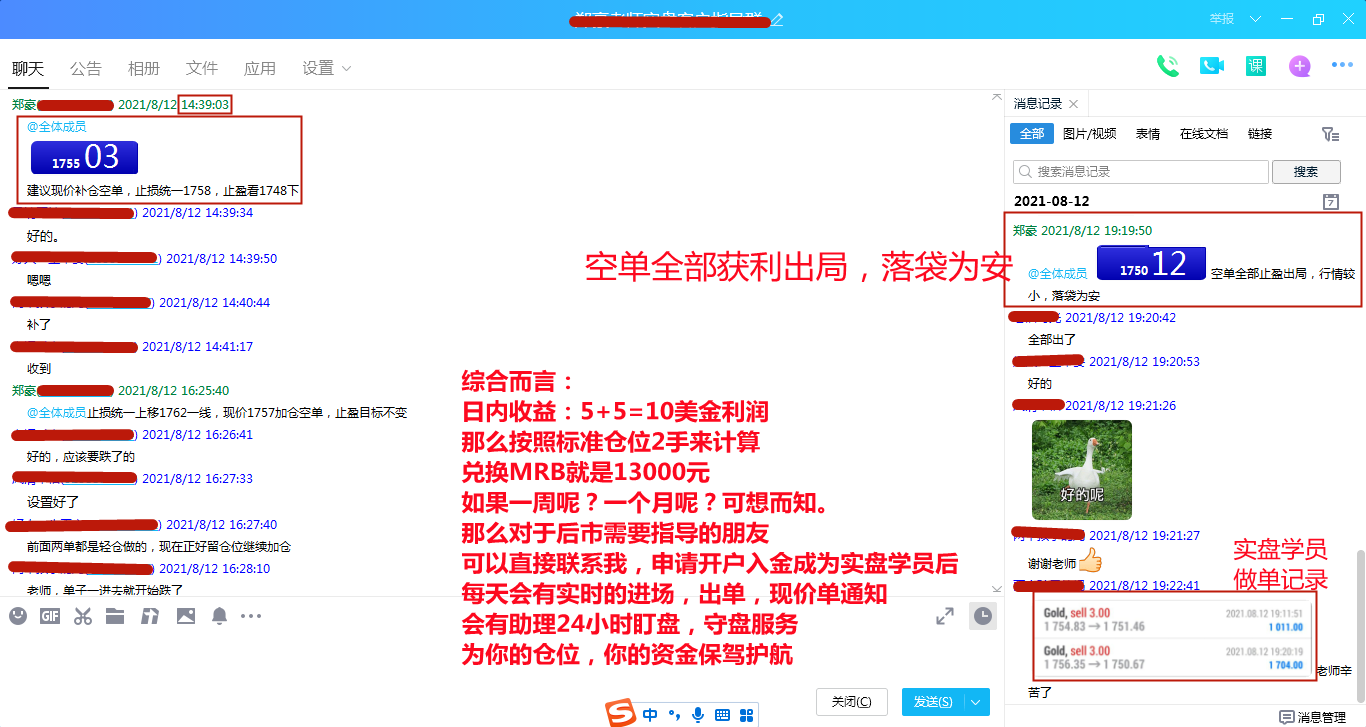Filter records by 图片/视频
This screenshot has height=727, width=1366.
tap(1089, 134)
